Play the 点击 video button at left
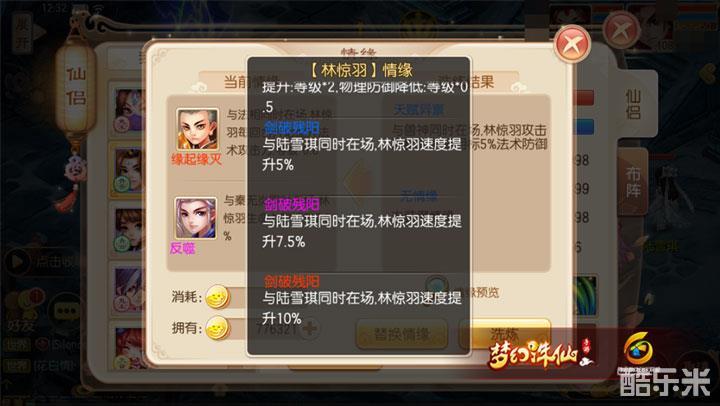Viewport: 720px width, 406px height. pyautogui.click(x=18, y=262)
